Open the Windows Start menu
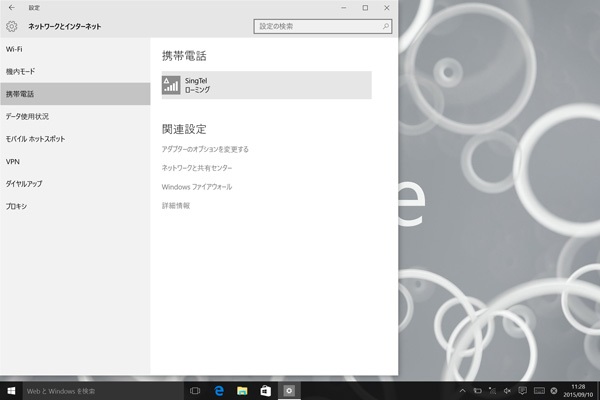This screenshot has width=600, height=400. (11, 391)
